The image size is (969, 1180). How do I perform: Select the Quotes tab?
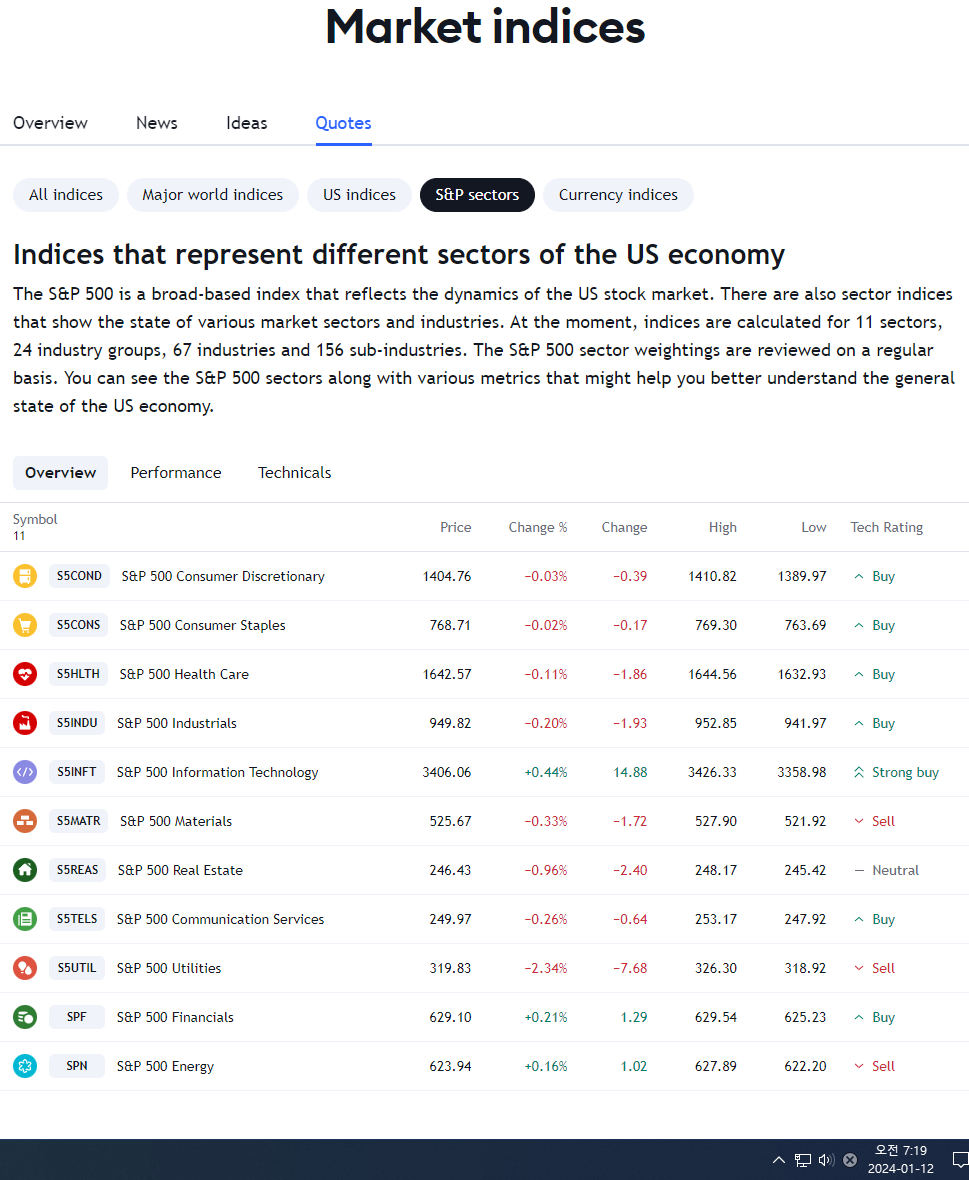pyautogui.click(x=343, y=123)
